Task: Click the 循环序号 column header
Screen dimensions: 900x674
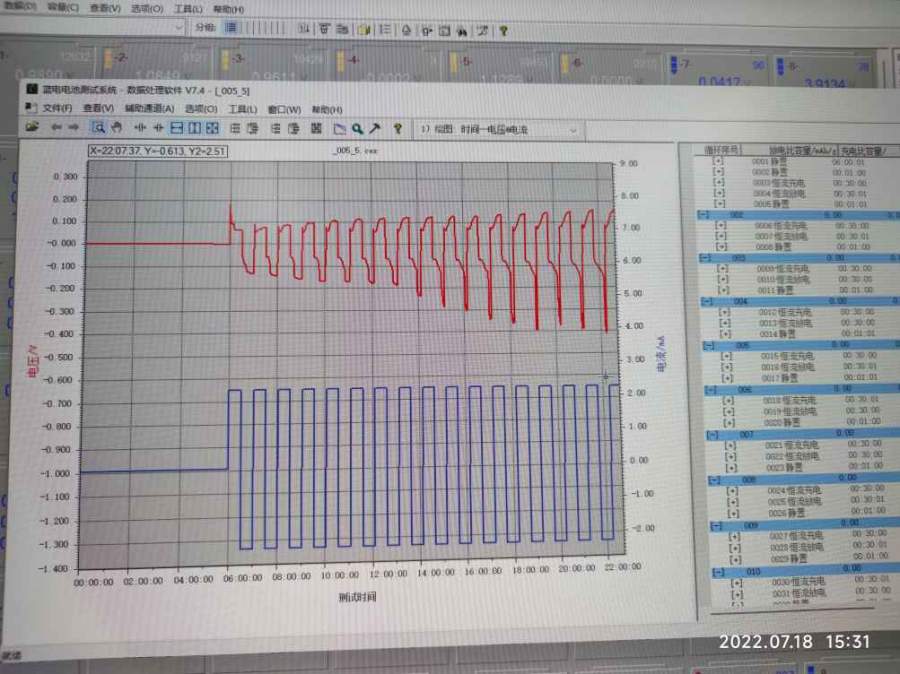Action: pos(723,149)
